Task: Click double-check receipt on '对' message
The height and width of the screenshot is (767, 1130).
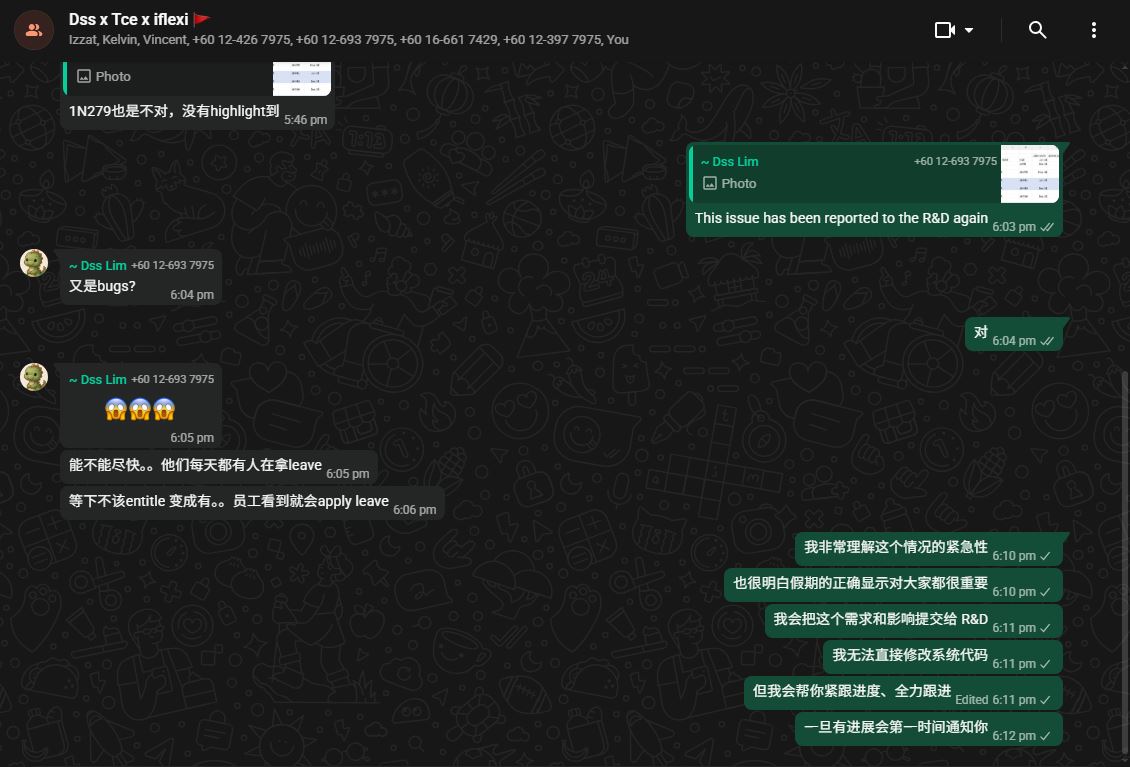Action: [1047, 341]
